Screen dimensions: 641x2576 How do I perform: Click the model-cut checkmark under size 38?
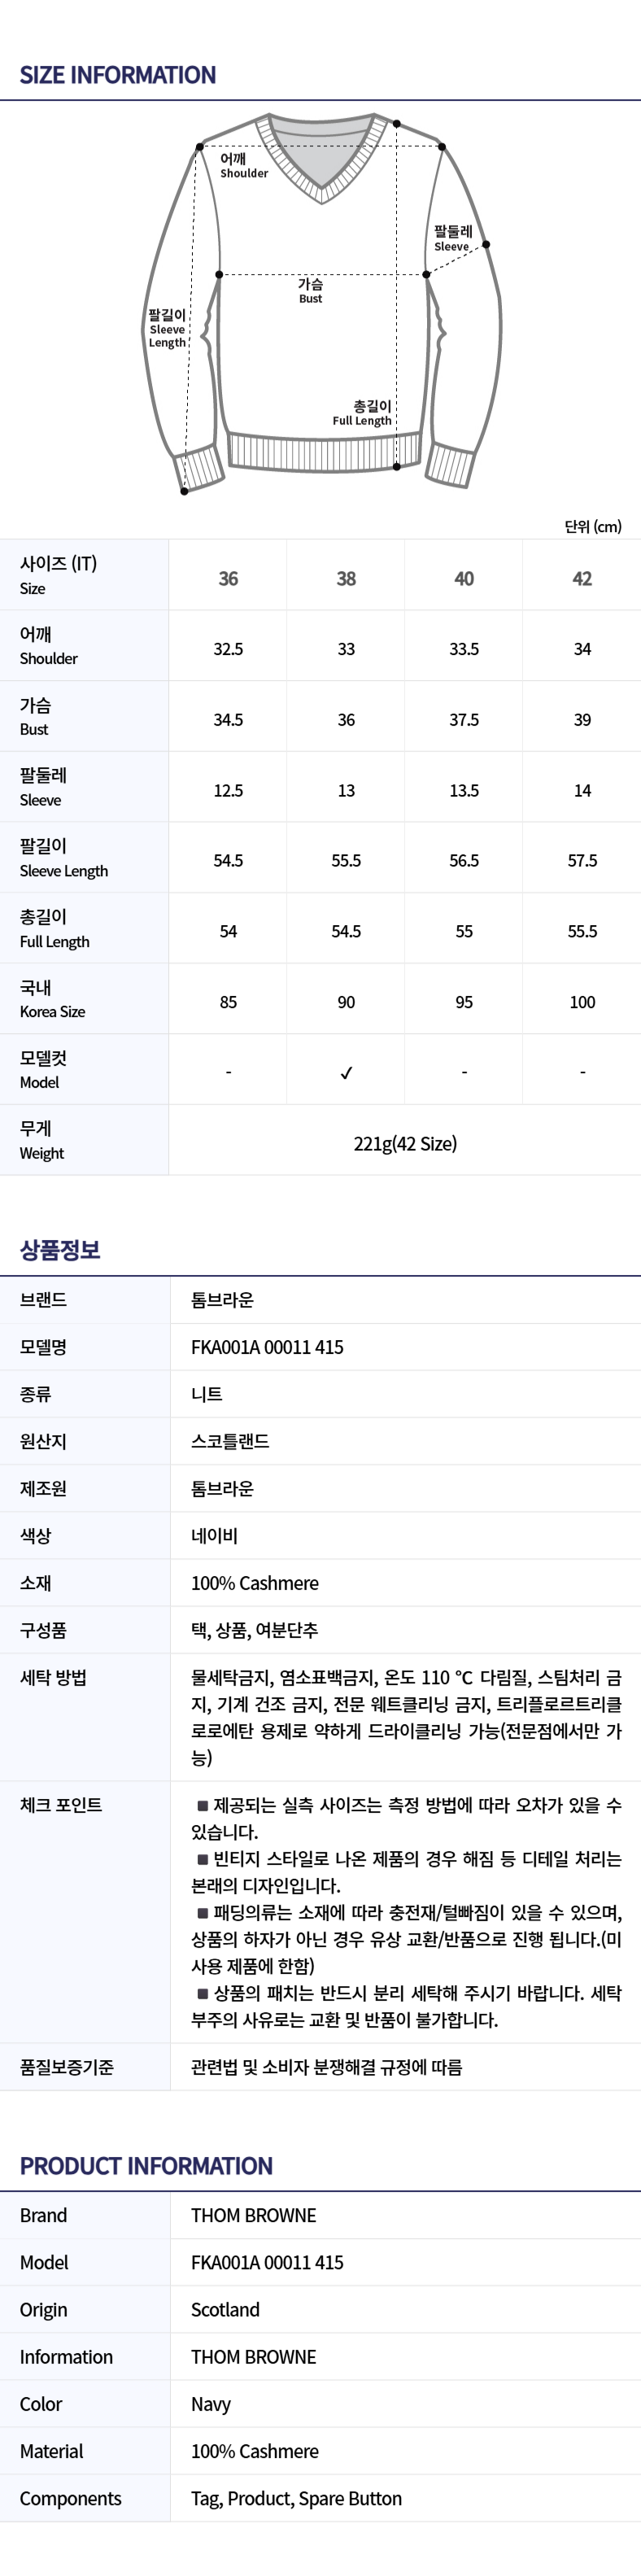tap(346, 1073)
